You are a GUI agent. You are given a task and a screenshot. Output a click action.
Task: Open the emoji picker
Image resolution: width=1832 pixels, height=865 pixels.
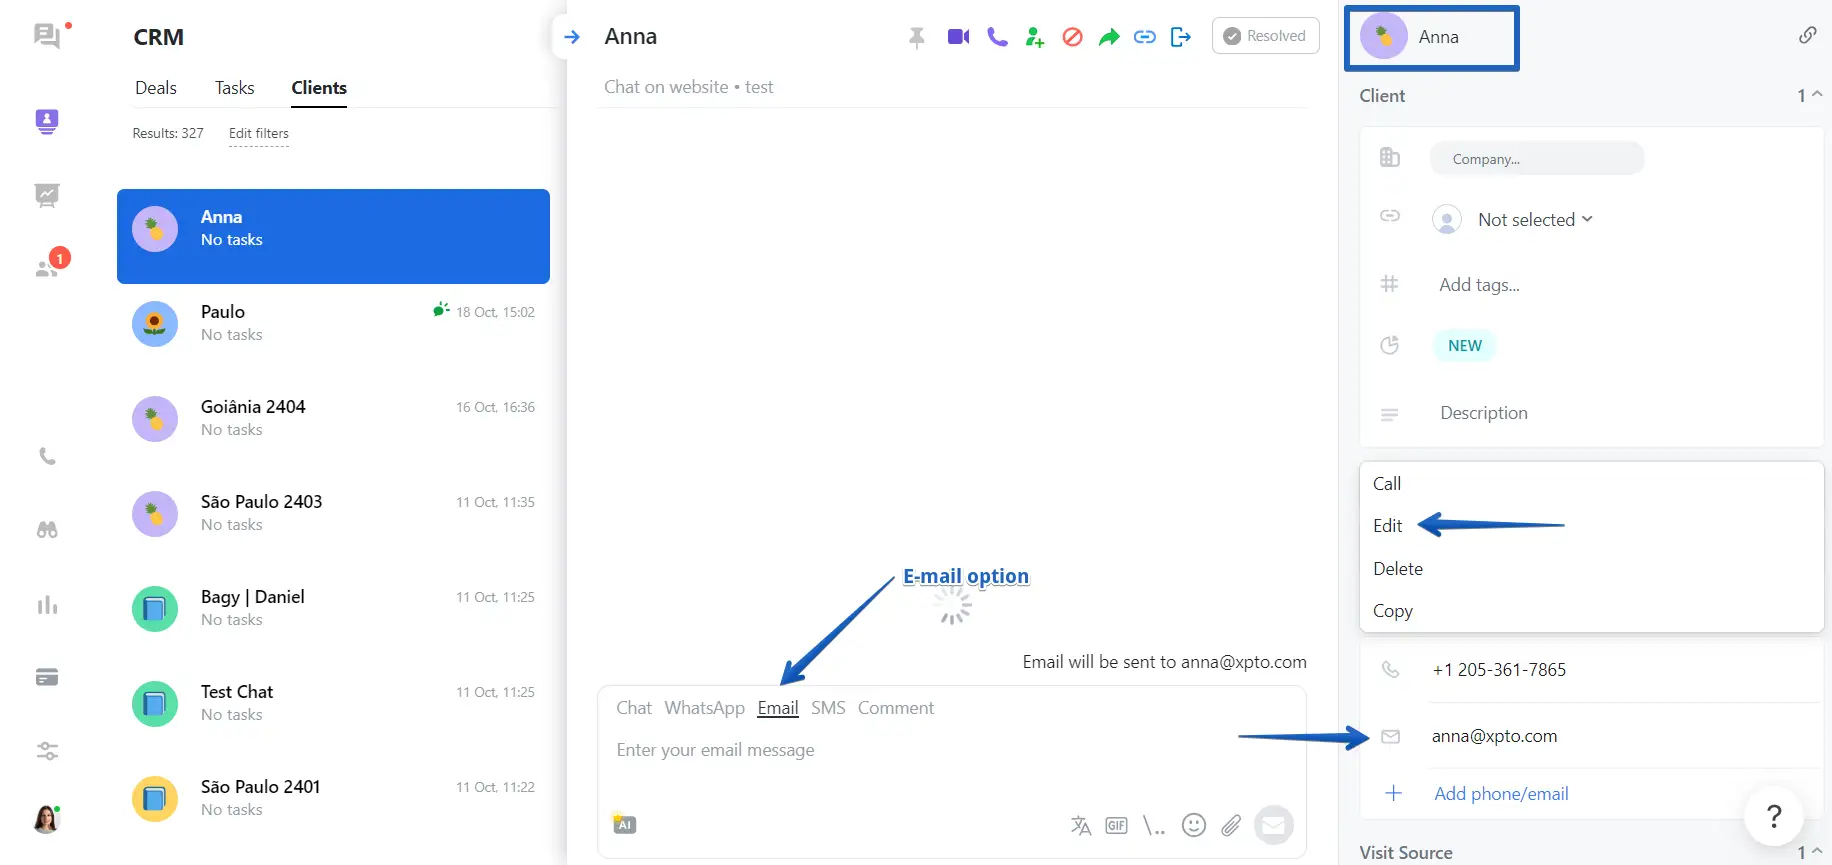coord(1193,825)
